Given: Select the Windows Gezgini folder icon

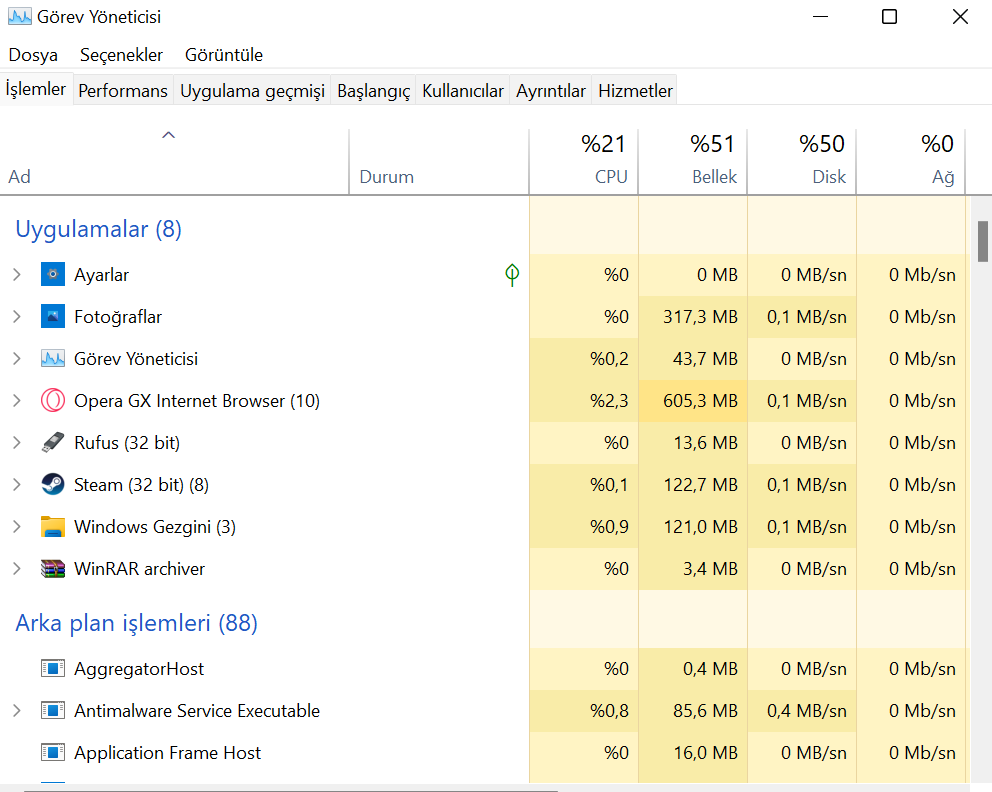Looking at the screenshot, I should [52, 527].
